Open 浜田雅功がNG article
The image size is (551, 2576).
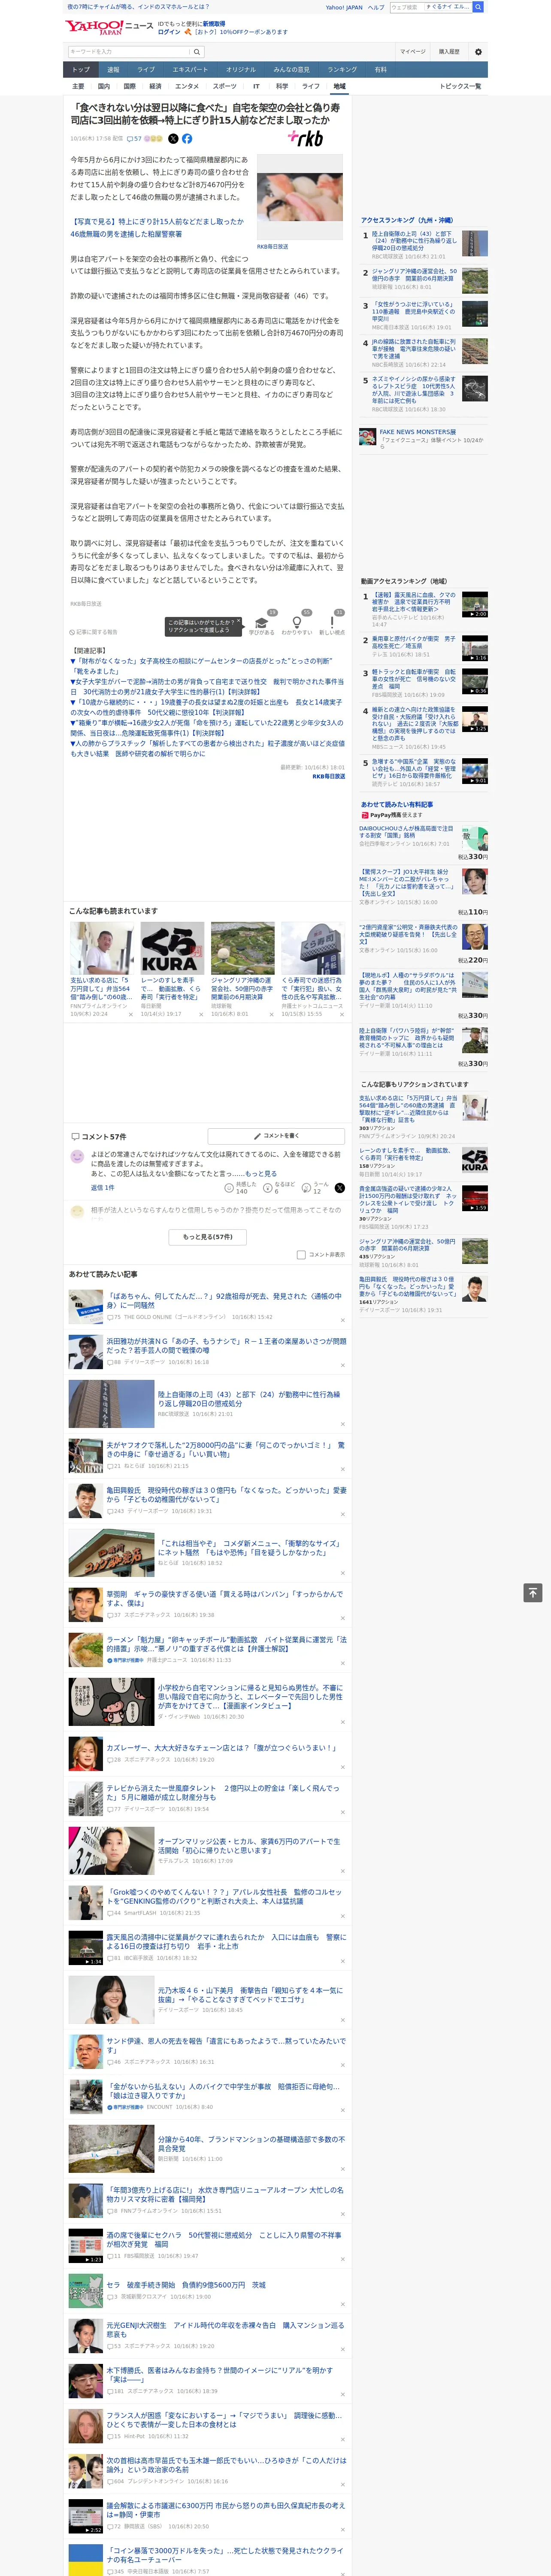point(226,1345)
